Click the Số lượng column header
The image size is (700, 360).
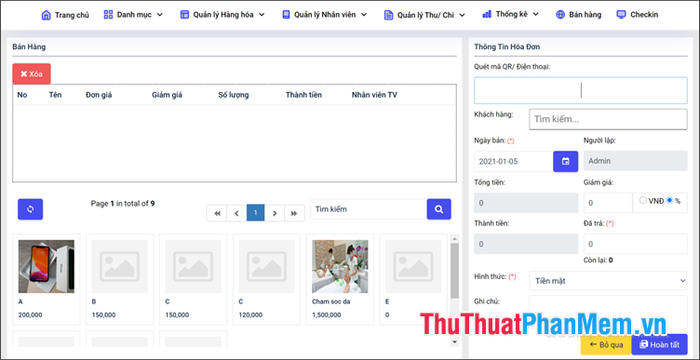(x=233, y=95)
